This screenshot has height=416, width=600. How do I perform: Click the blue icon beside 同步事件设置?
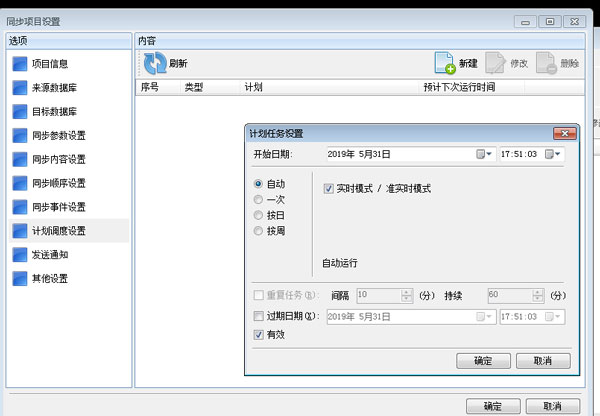point(20,207)
